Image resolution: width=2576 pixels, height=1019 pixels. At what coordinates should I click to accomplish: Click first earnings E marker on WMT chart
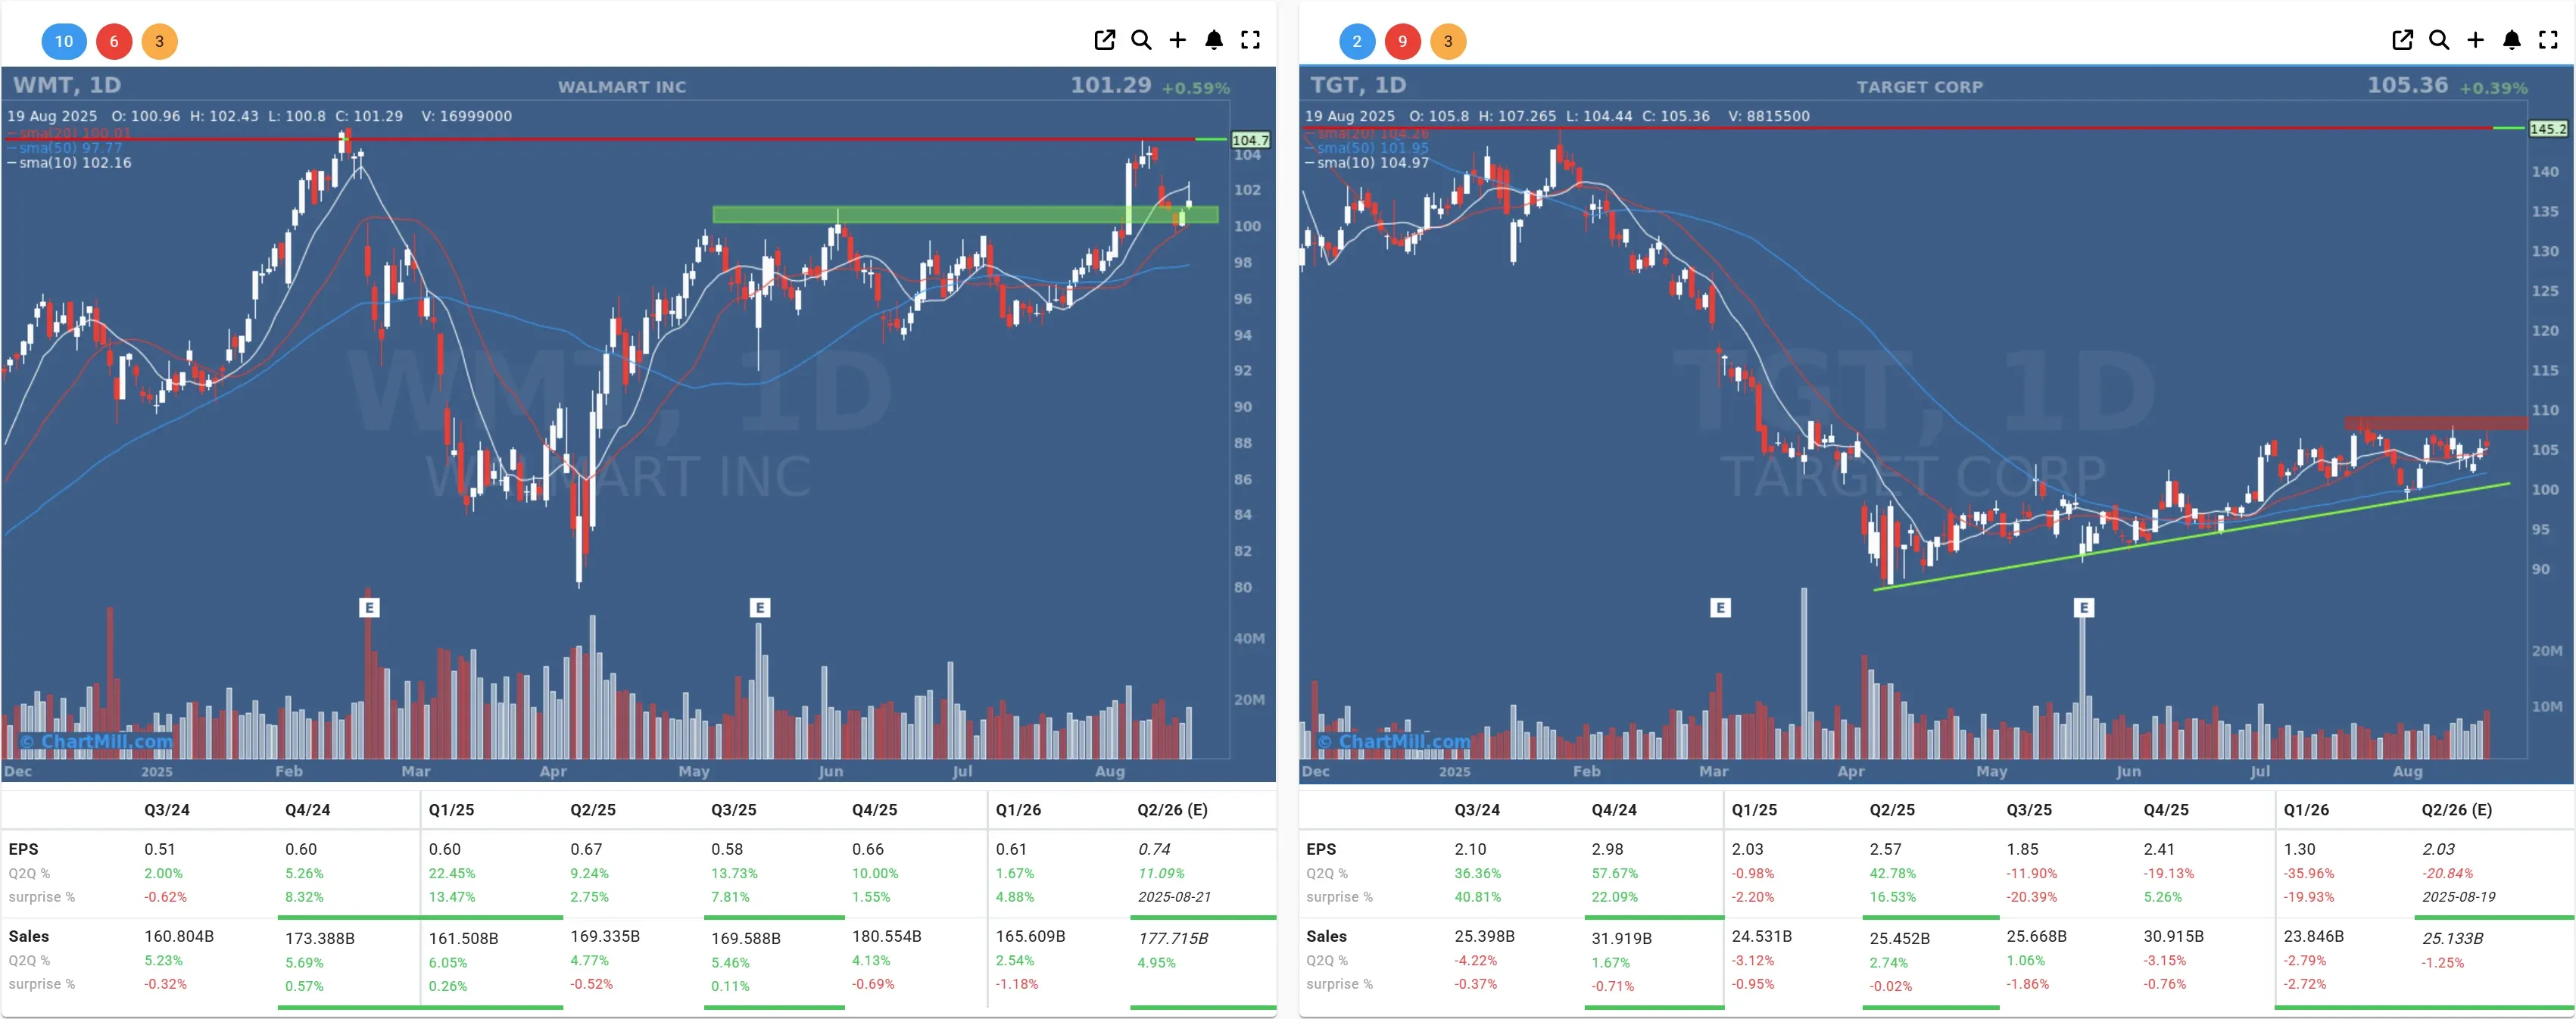(369, 607)
